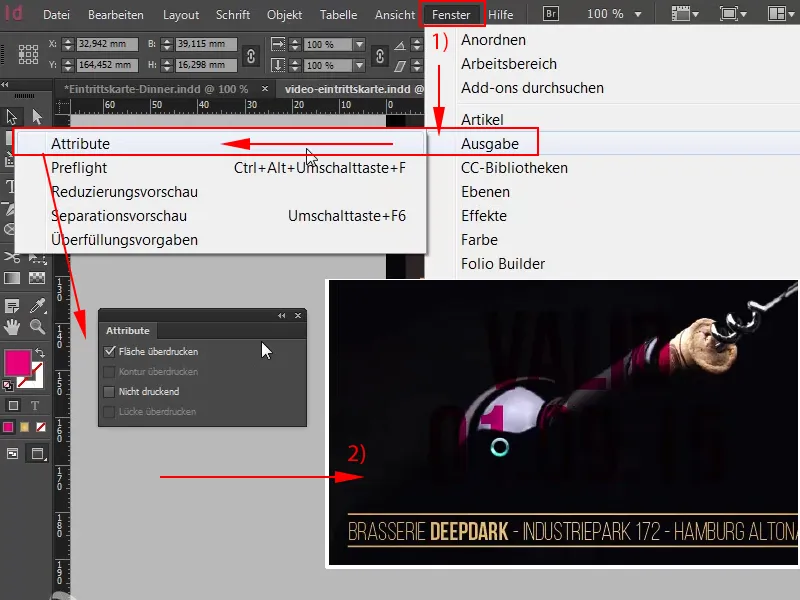
Task: Click the X value field 32,942 mm
Action: [107, 44]
